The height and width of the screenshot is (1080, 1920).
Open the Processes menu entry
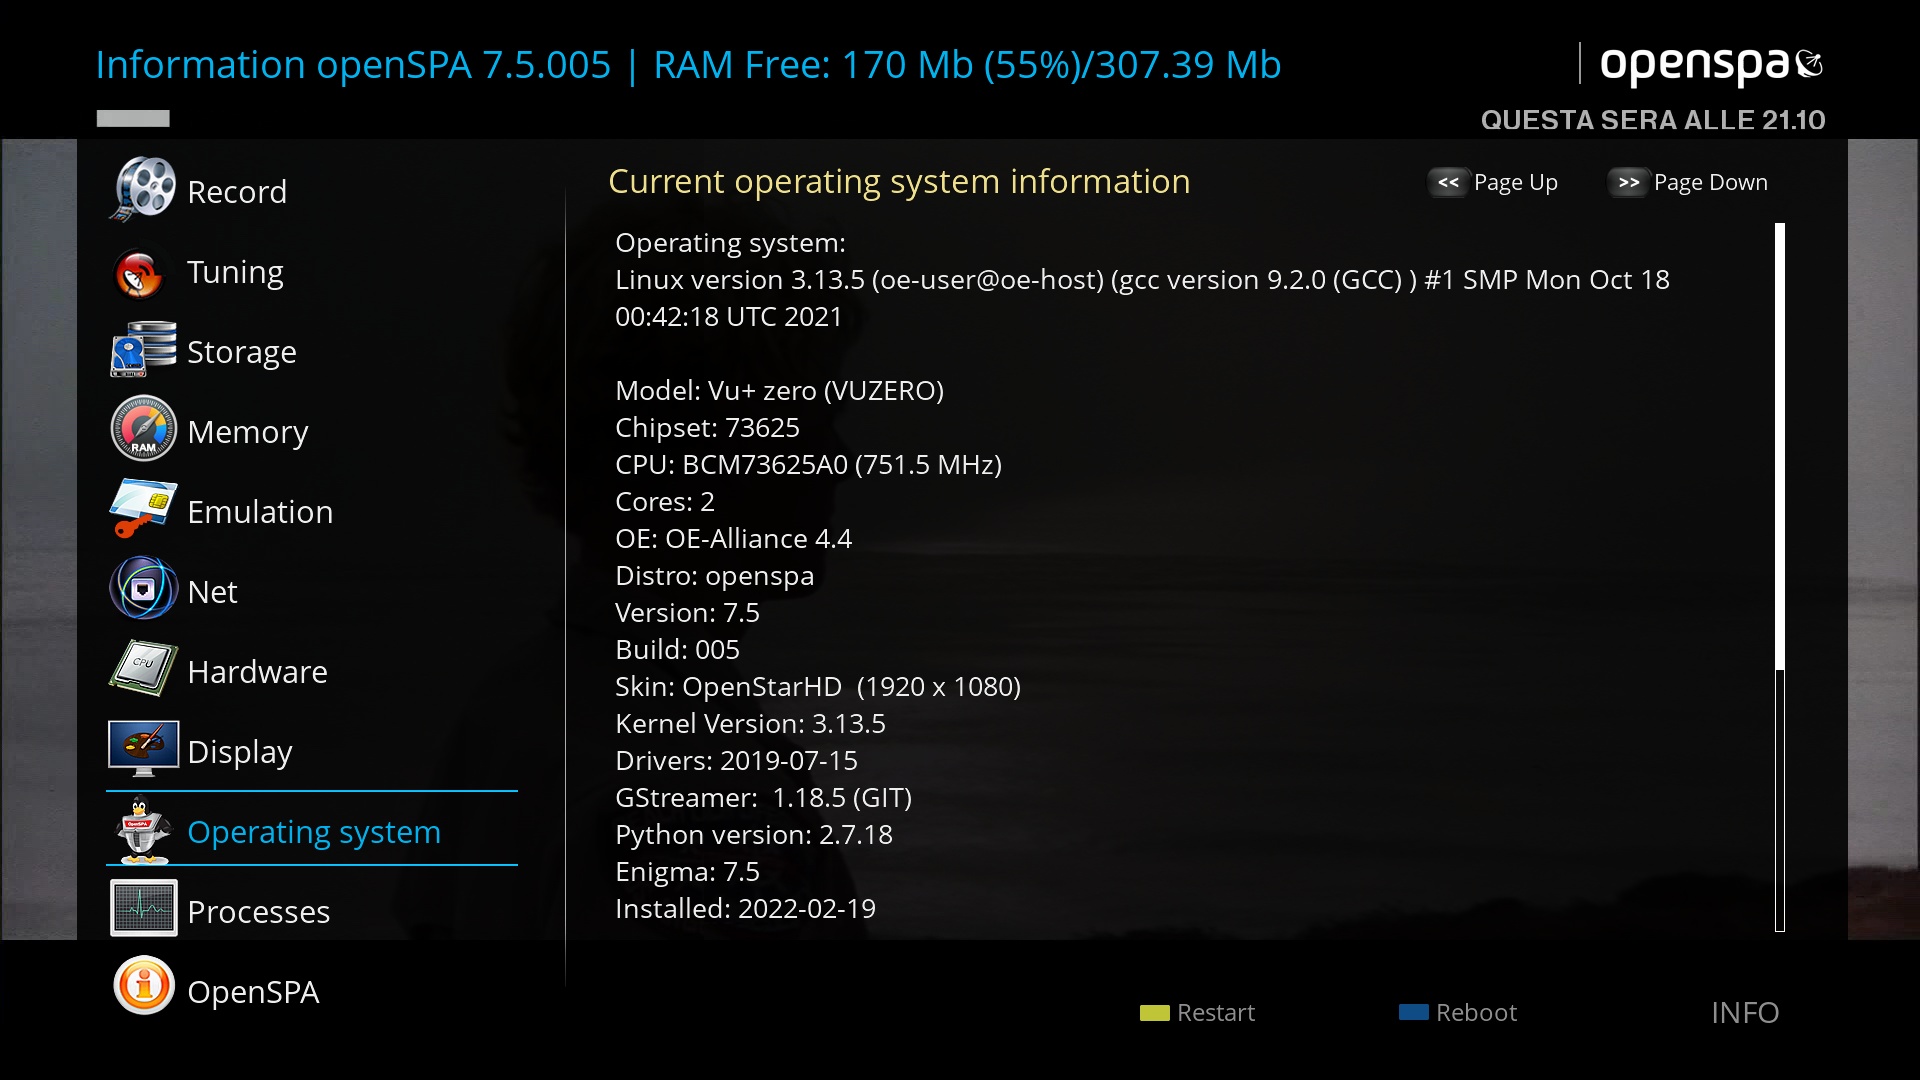tap(312, 911)
